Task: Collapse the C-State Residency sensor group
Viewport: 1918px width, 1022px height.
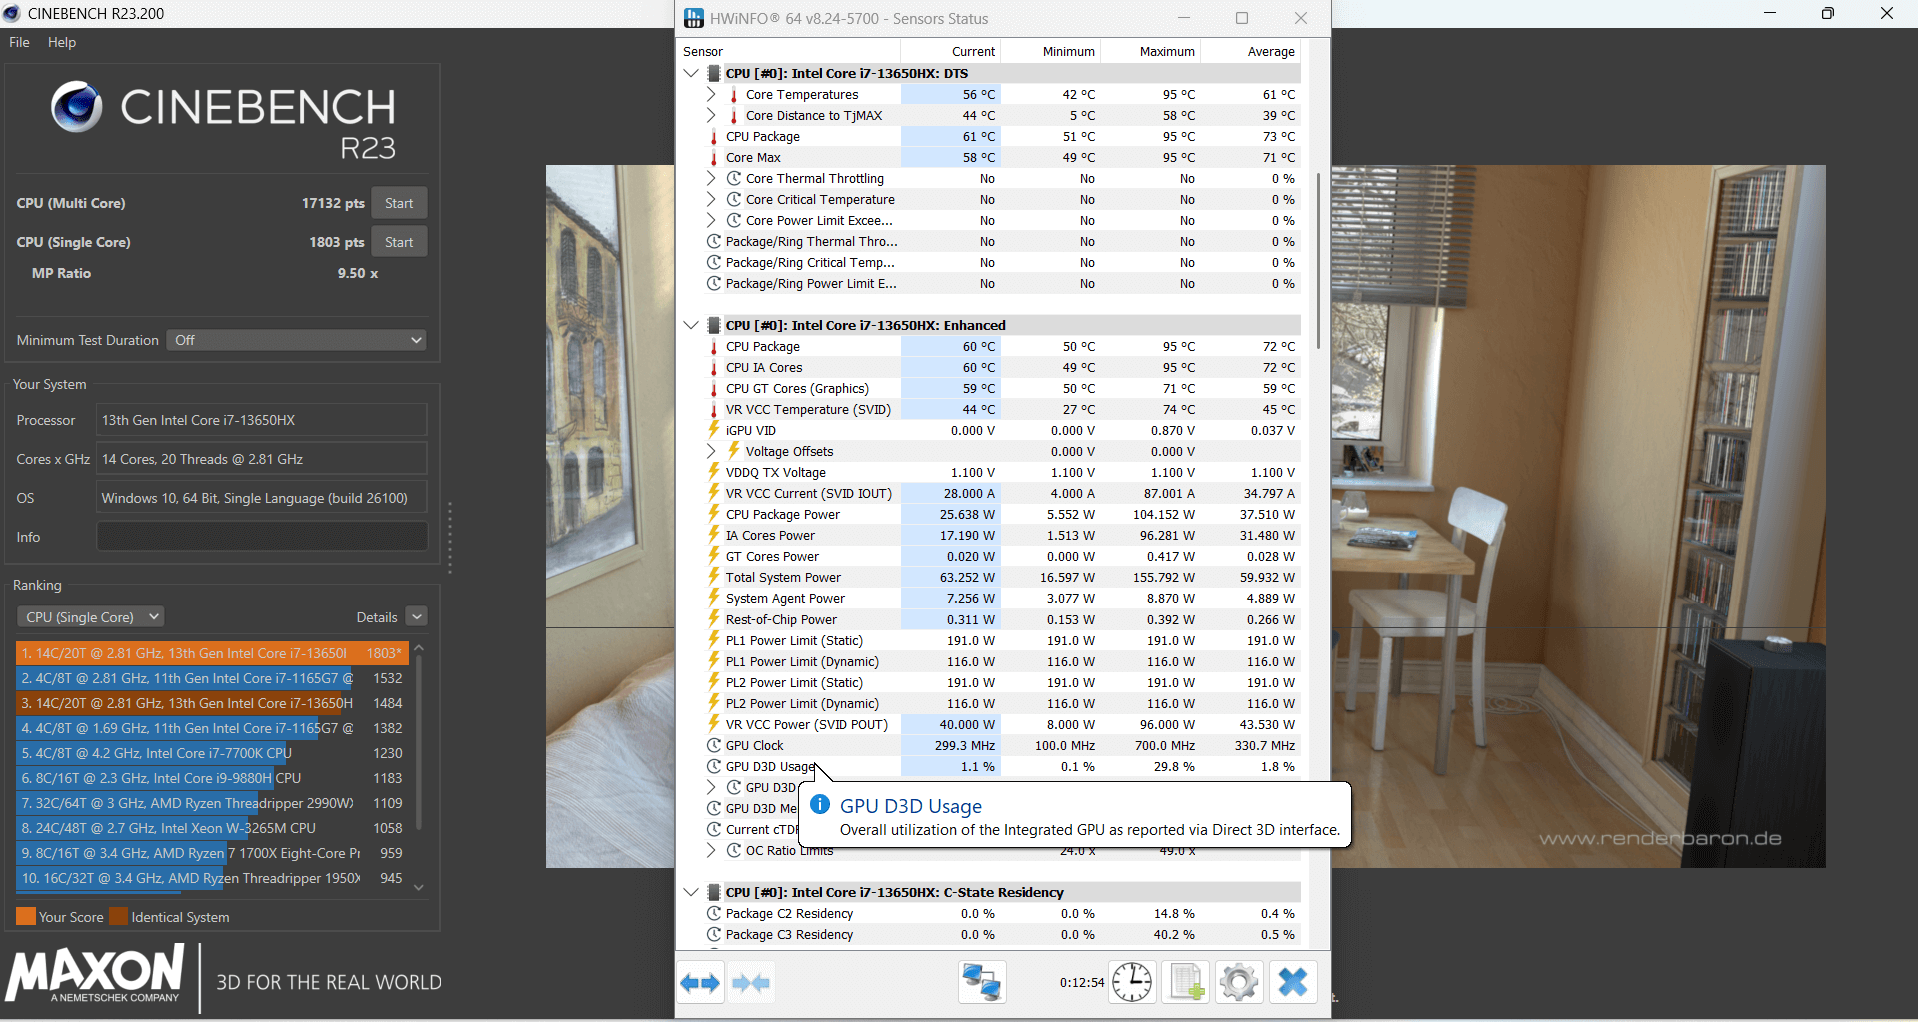Action: pos(691,892)
